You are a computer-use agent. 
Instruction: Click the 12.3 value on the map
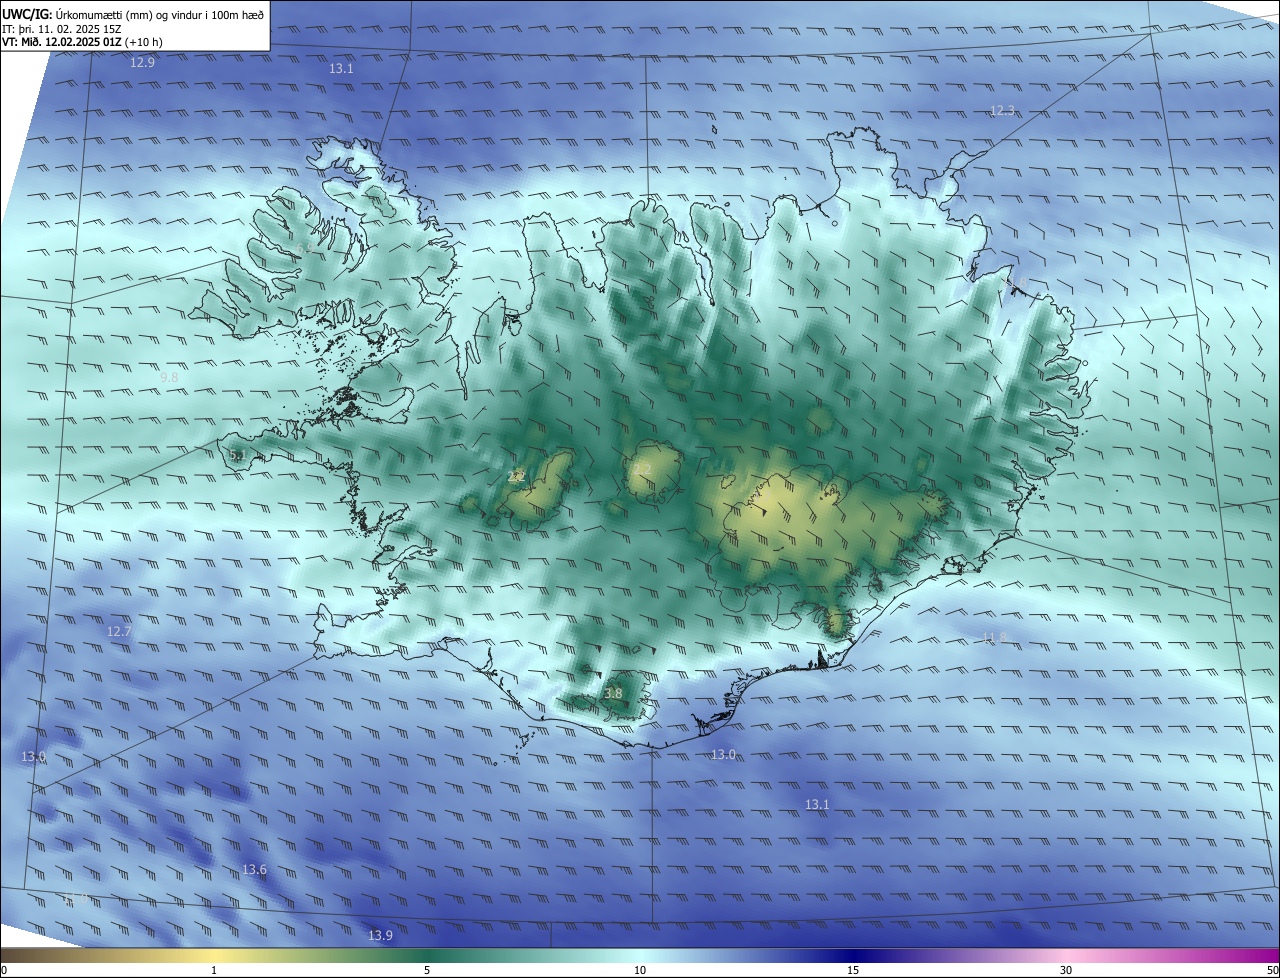1002,111
